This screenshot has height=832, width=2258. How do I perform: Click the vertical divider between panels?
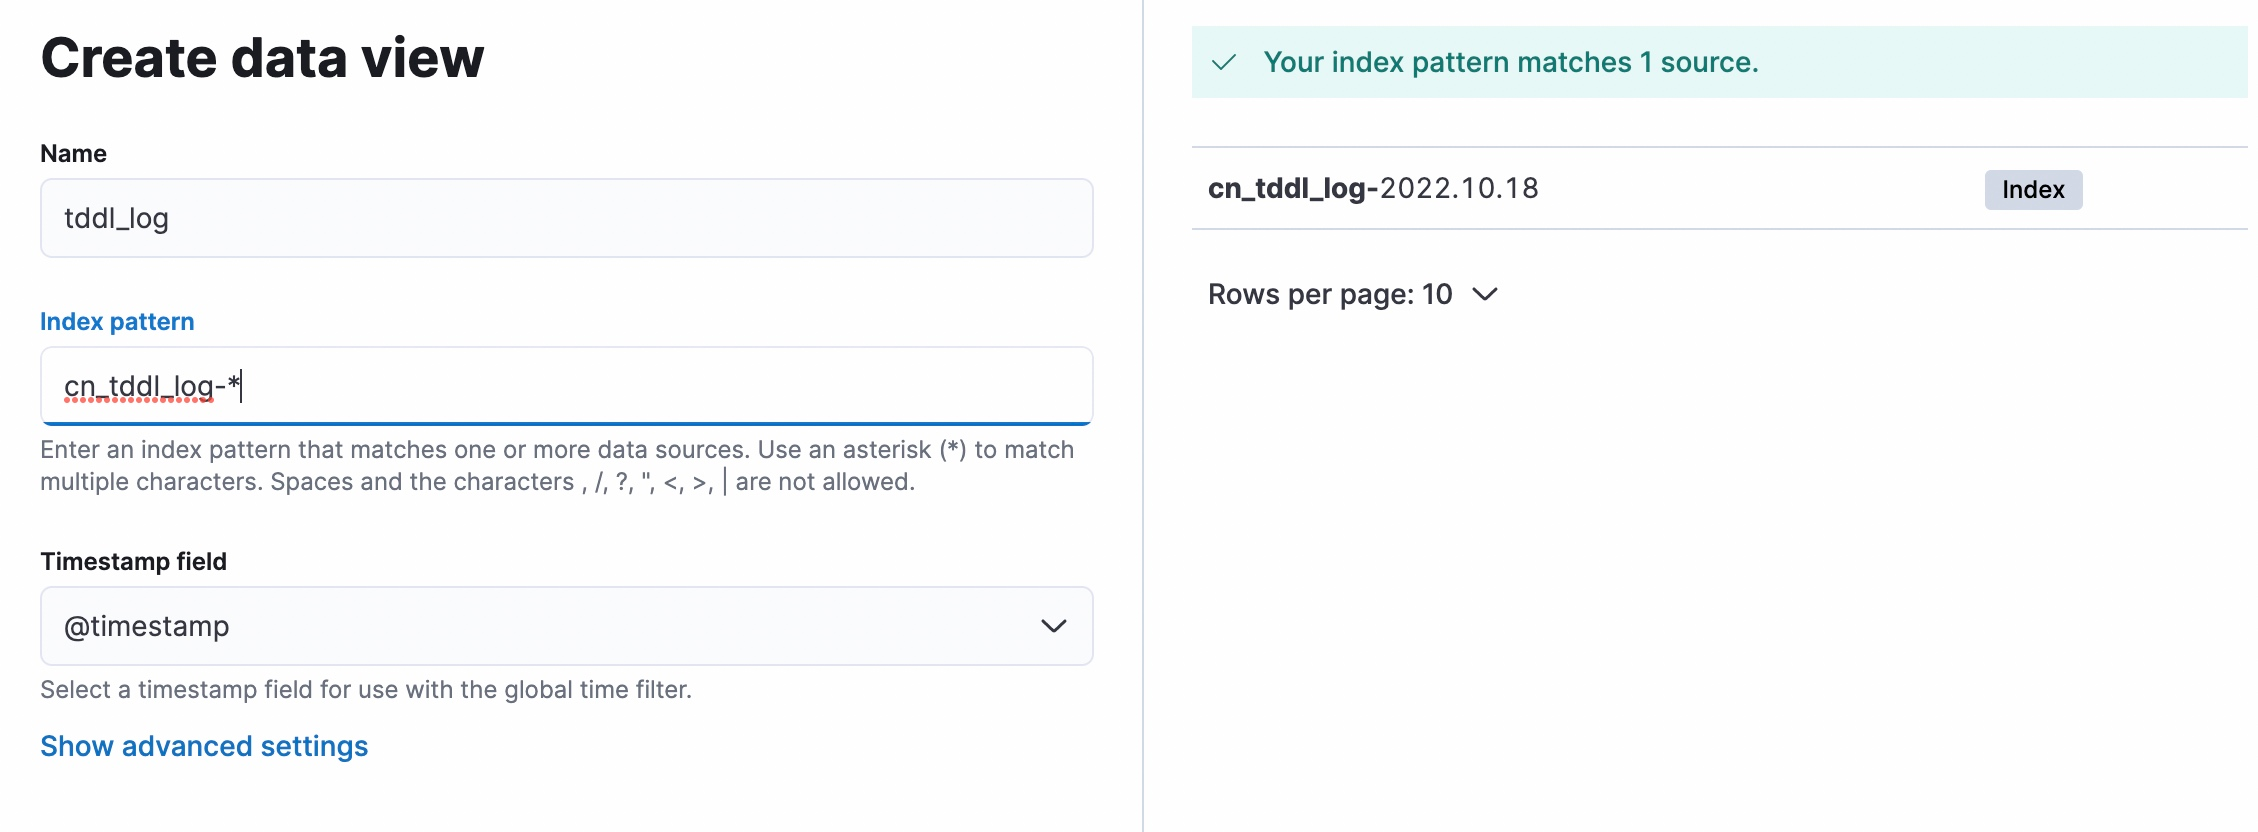click(1143, 416)
